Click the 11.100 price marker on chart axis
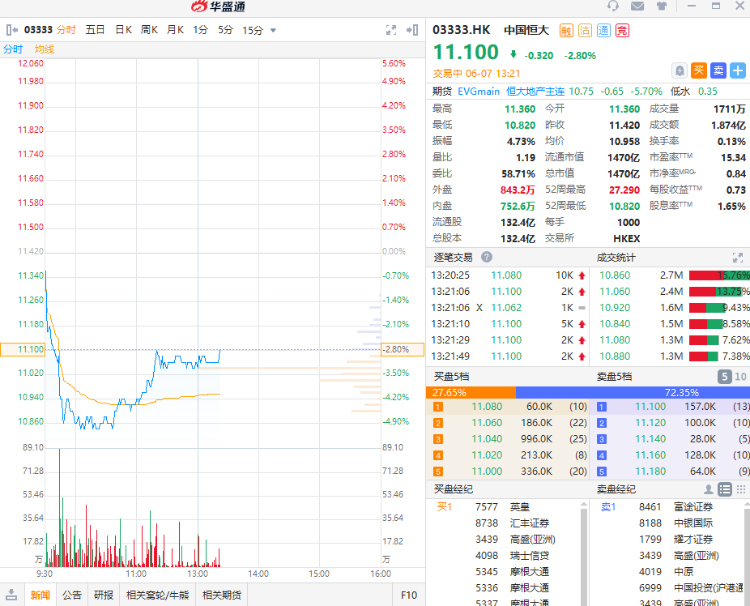The image size is (750, 606). tap(23, 349)
